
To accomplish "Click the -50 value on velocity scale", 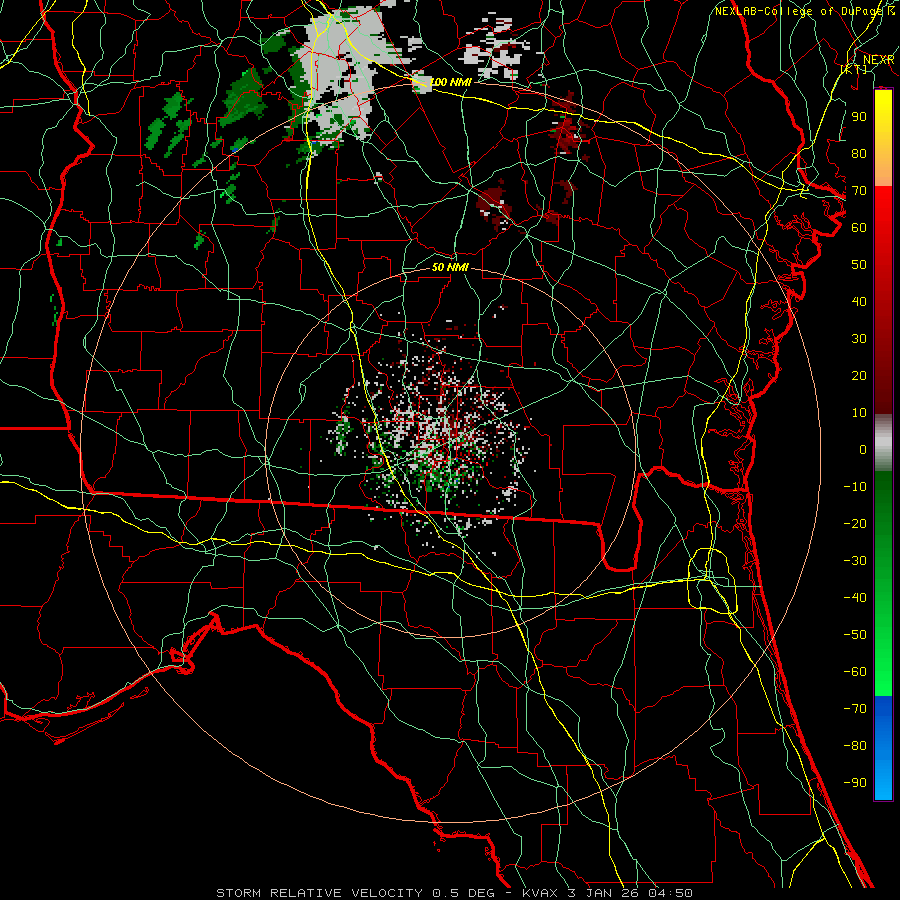I will 855,635.
